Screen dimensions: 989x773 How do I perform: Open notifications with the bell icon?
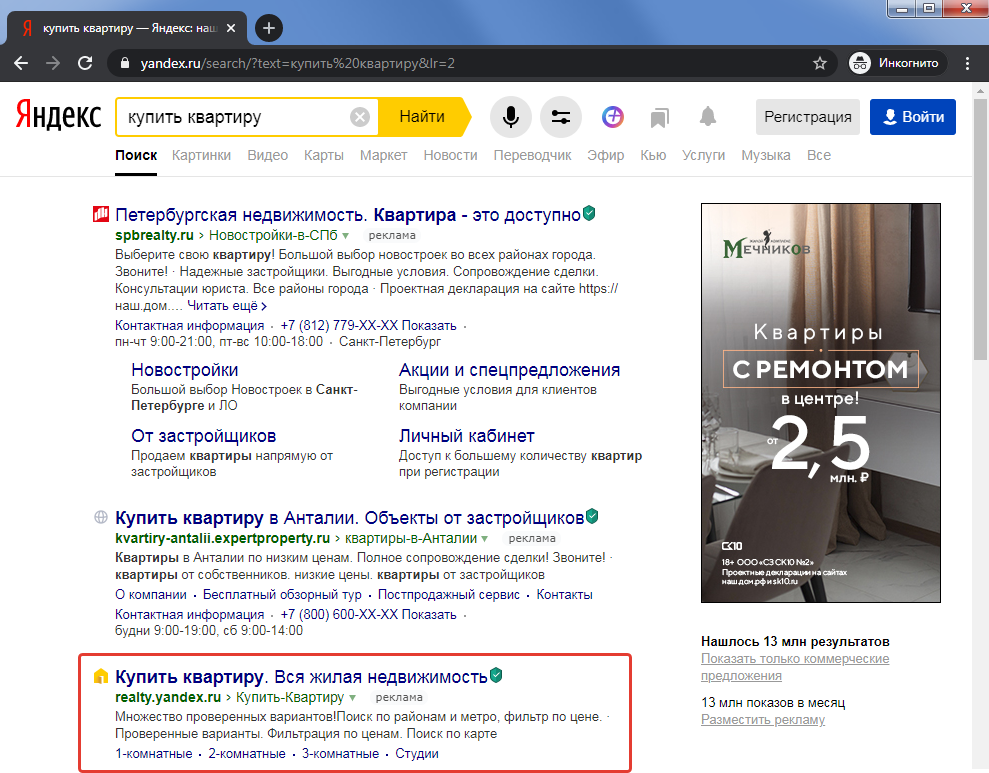tap(707, 116)
